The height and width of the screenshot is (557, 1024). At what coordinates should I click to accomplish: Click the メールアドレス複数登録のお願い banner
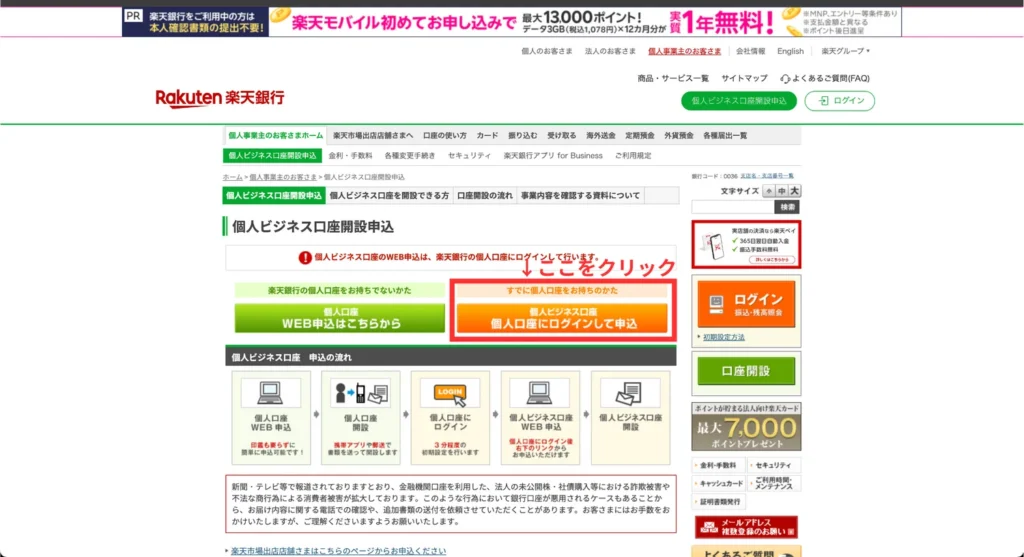746,527
